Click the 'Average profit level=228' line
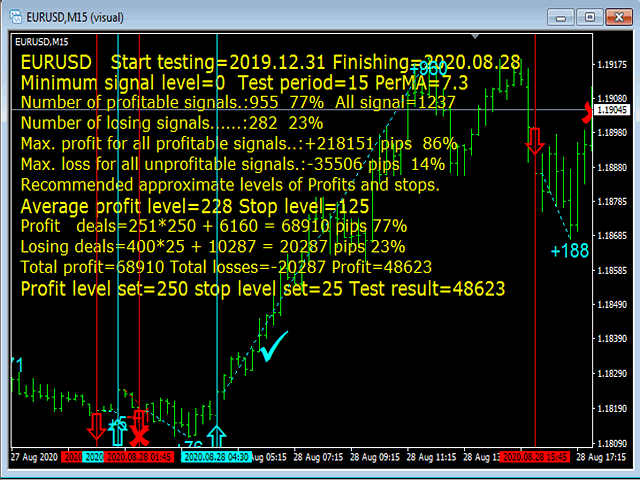Image resolution: width=640 pixels, height=480 pixels. coord(195,207)
